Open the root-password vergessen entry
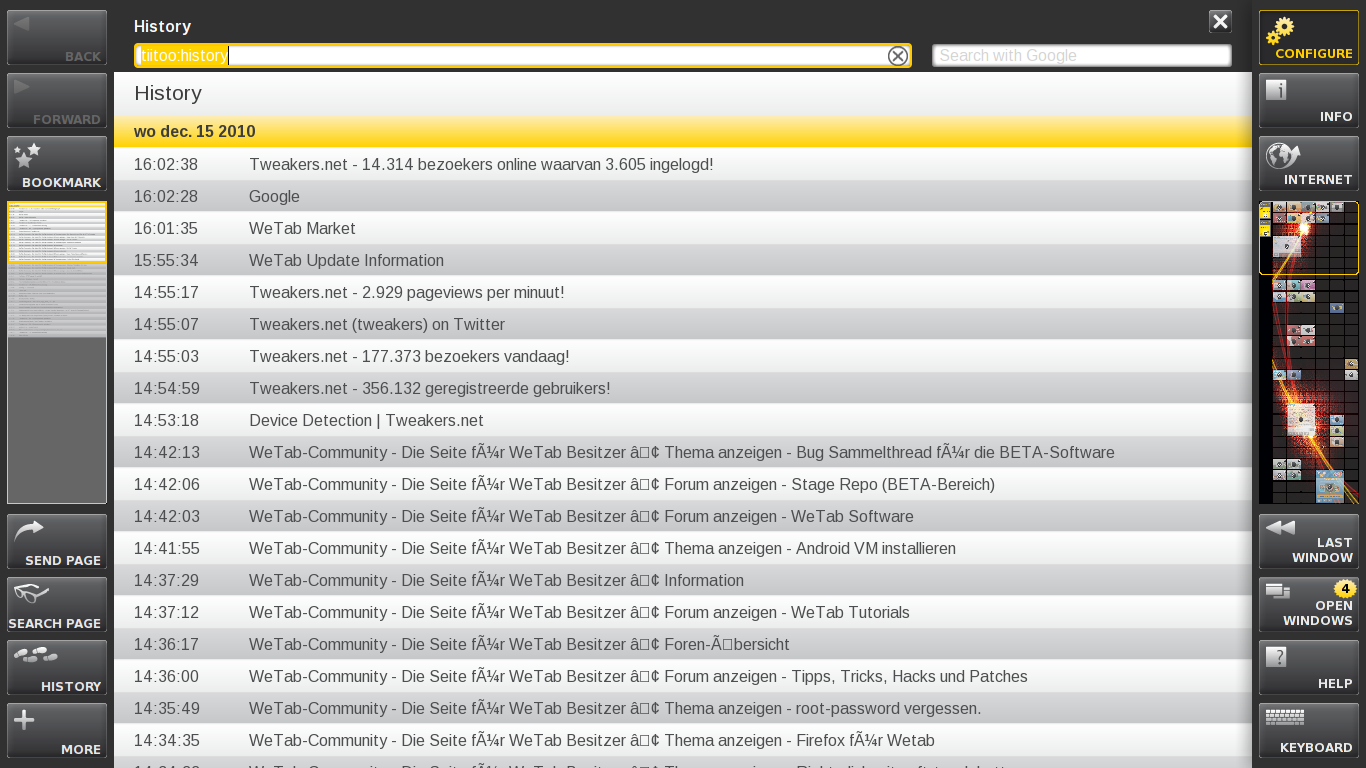Viewport: 1366px width, 768px height. pyautogui.click(x=683, y=709)
